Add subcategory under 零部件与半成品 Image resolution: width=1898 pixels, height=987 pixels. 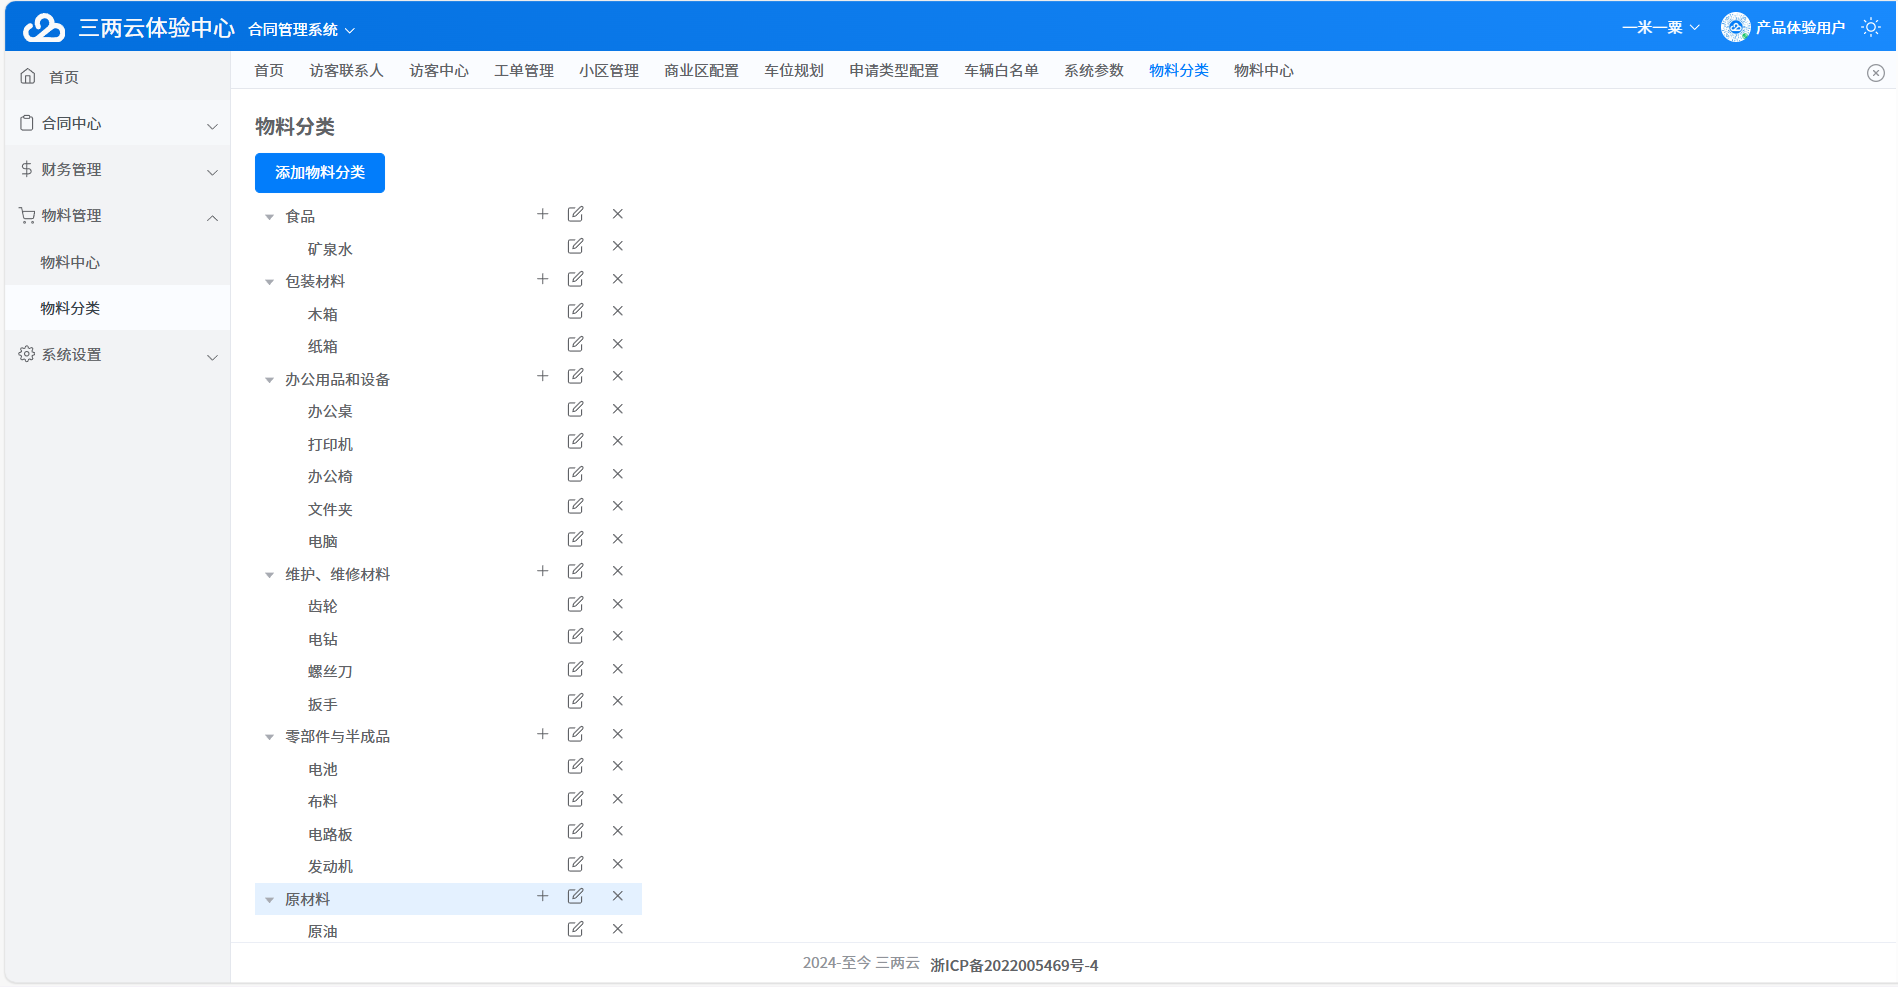coord(542,734)
